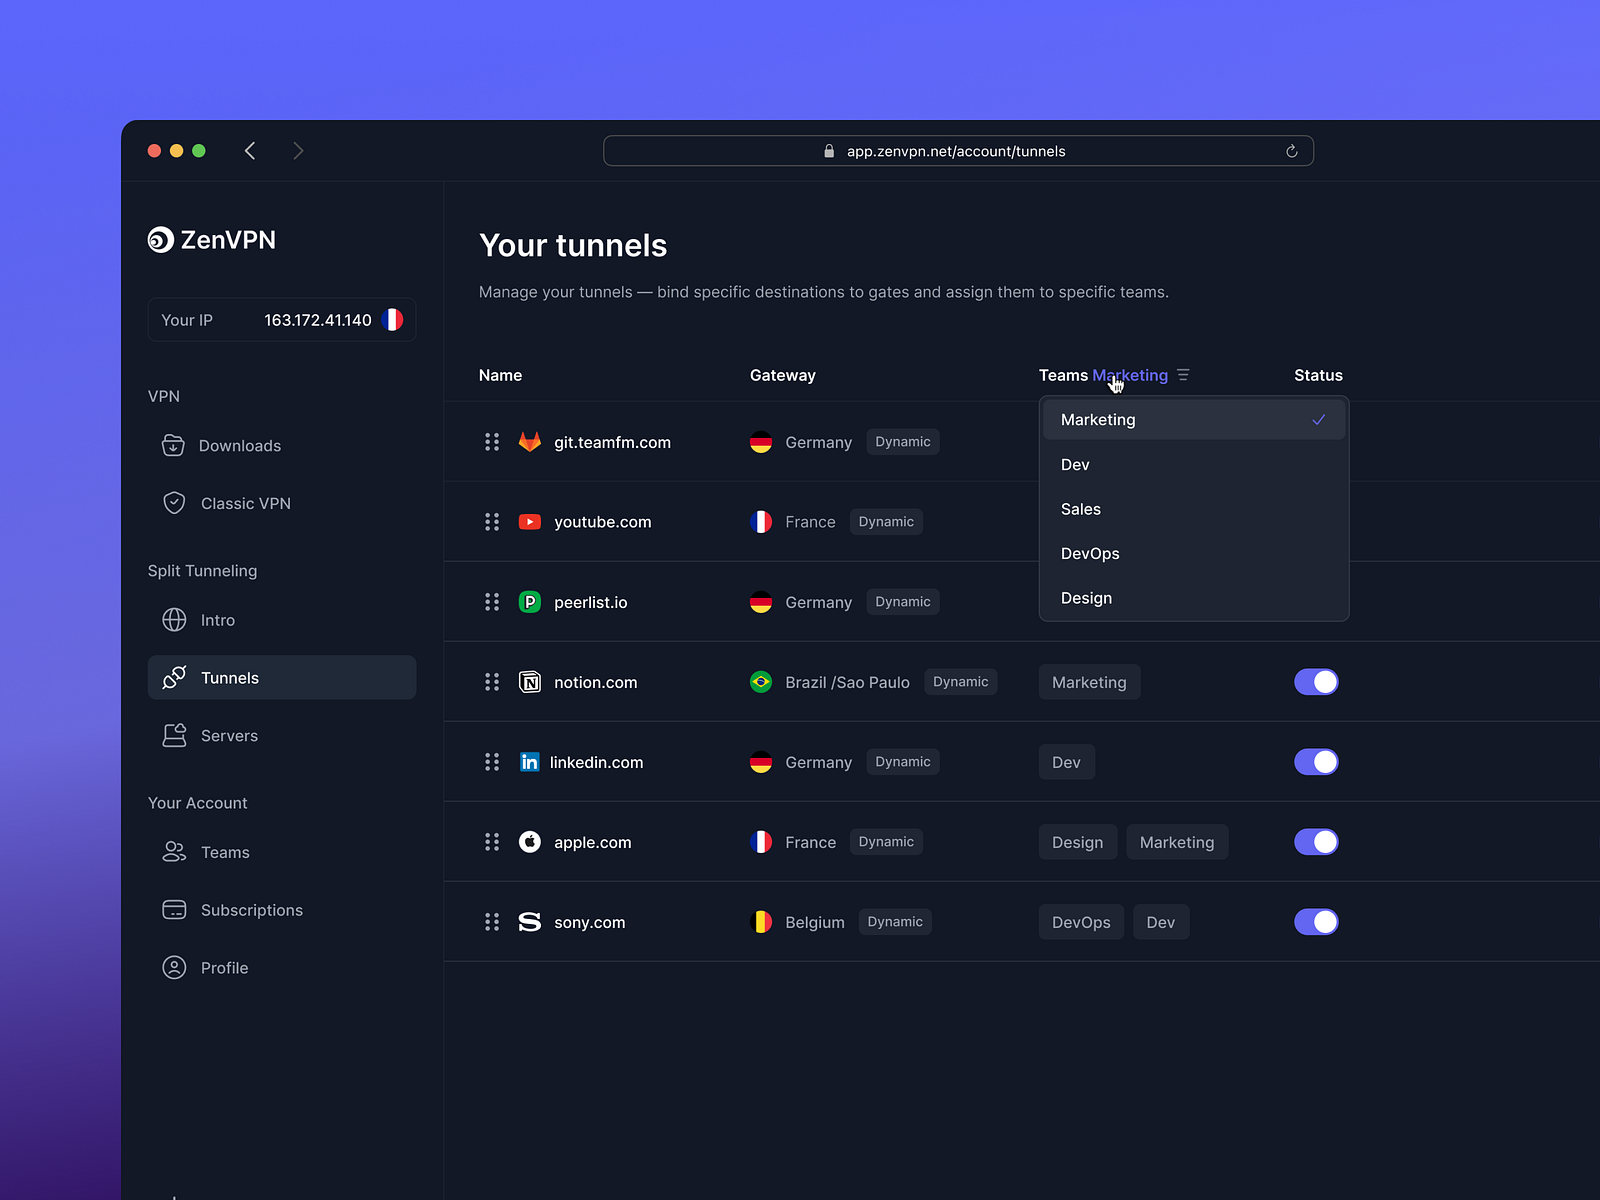This screenshot has height=1200, width=1600.
Task: Open Subscriptions using the card icon
Action: coord(174,910)
